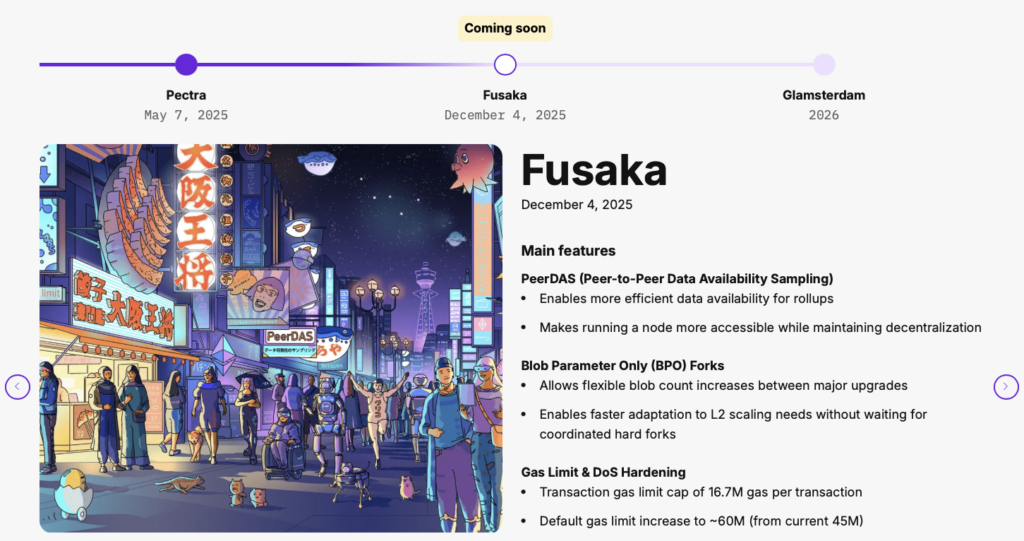
Task: Click Gas Limit & DoS Hardening heading
Action: [603, 472]
